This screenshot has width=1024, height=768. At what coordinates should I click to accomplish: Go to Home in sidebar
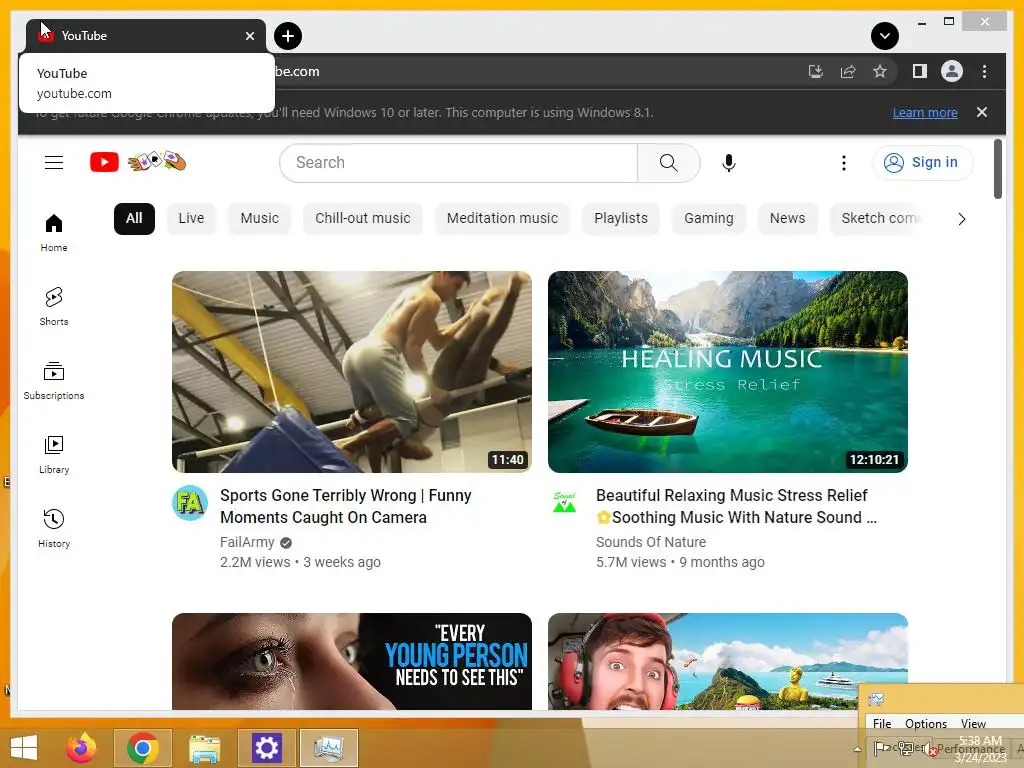[x=54, y=232]
